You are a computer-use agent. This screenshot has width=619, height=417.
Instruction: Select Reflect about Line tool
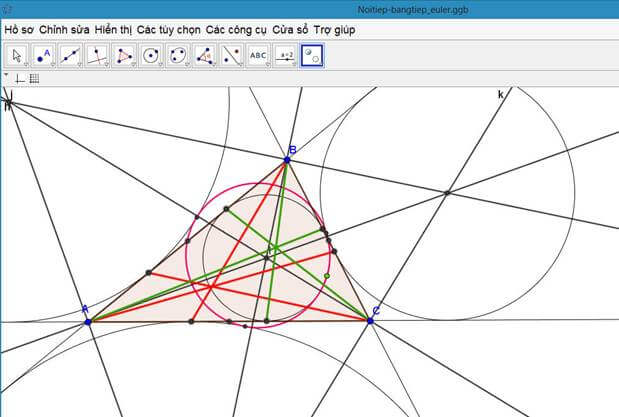pyautogui.click(x=231, y=56)
